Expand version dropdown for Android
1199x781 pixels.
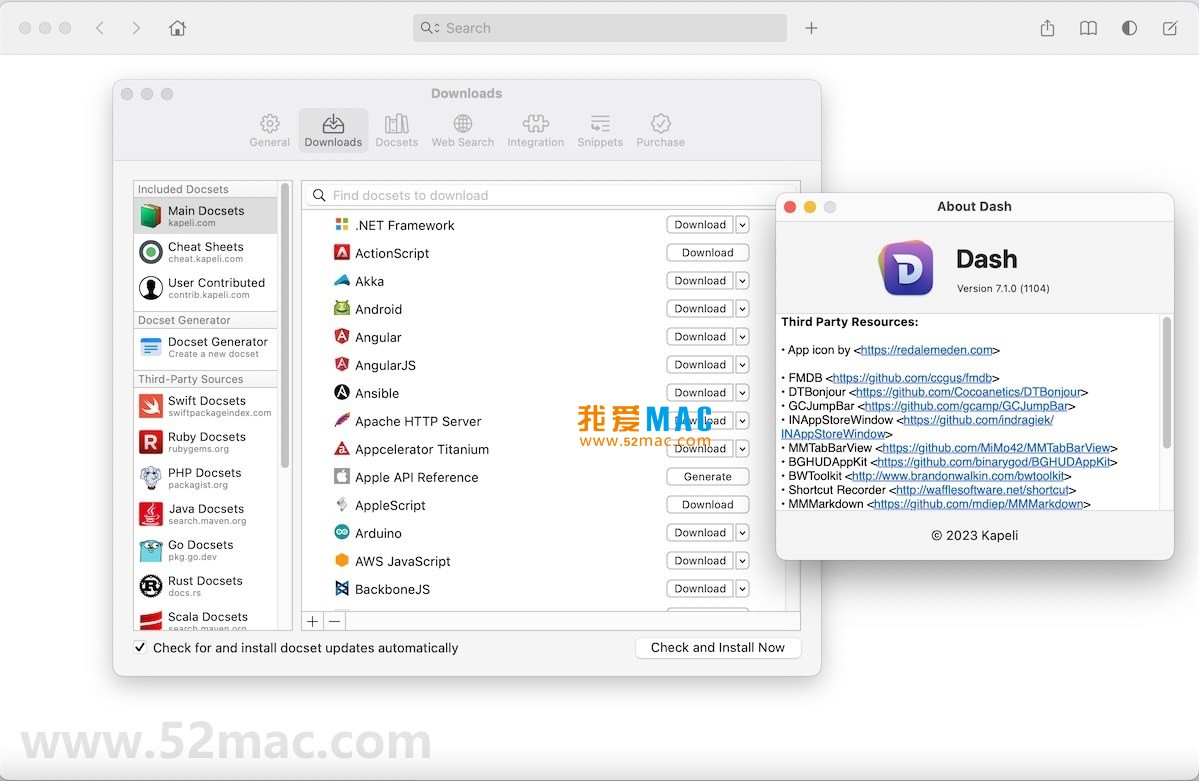(742, 309)
